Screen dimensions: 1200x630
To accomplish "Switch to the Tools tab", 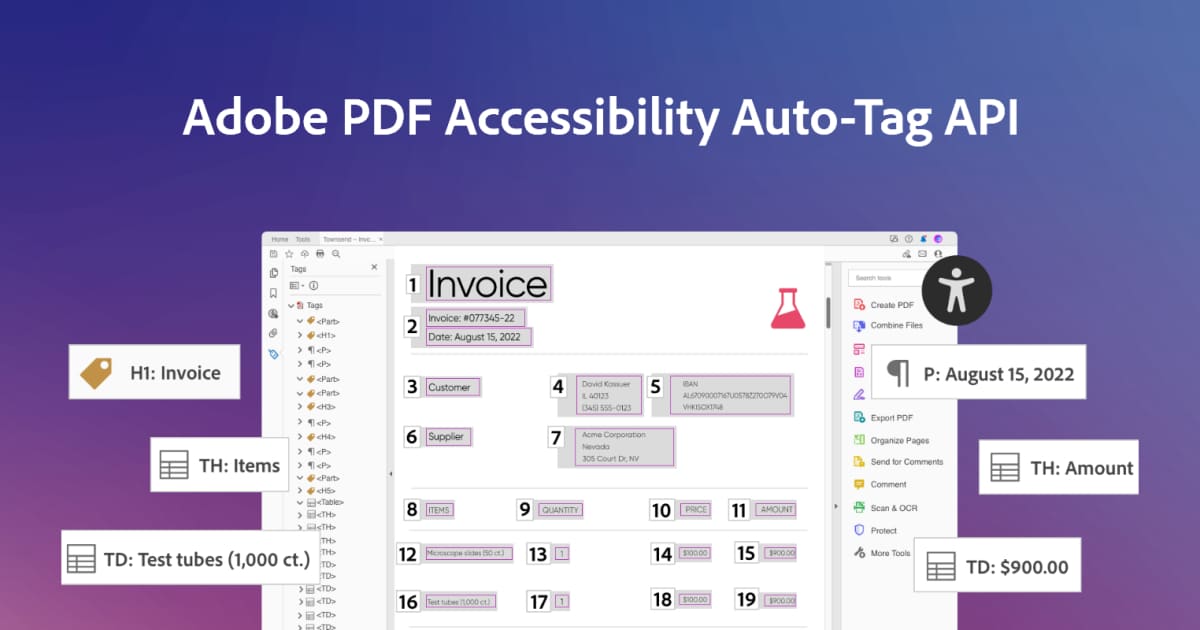I will (302, 240).
